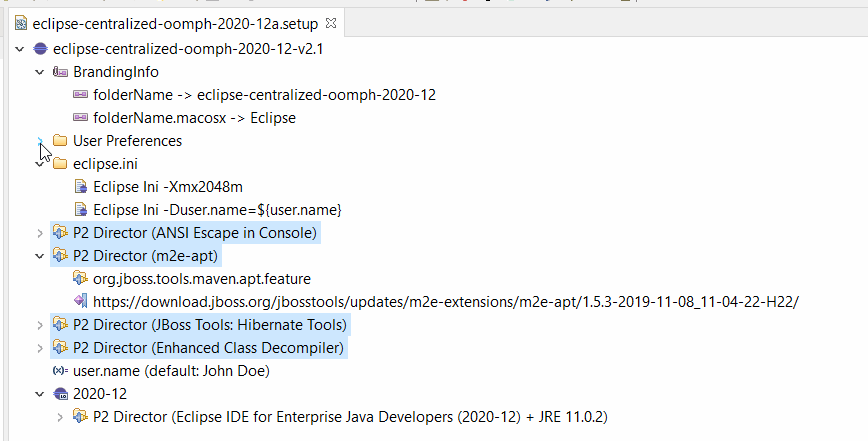Viewport: 868px width, 441px height.
Task: Click the eclipse.ini folder icon
Action: [x=60, y=164]
